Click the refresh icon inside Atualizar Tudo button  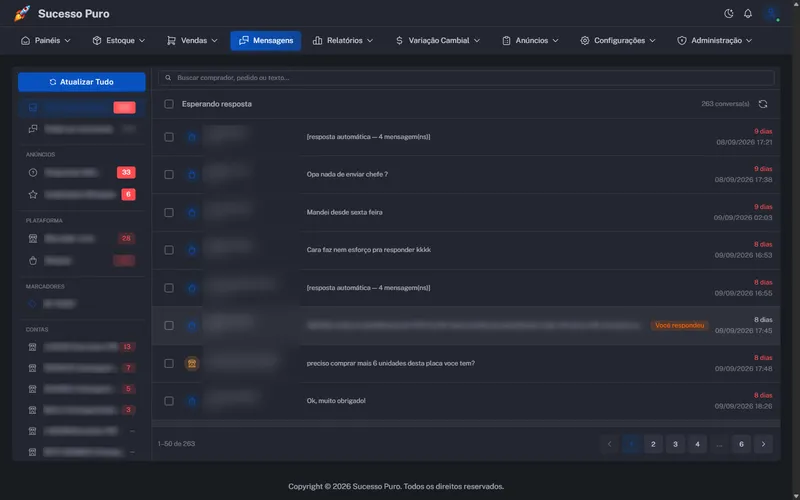point(53,82)
